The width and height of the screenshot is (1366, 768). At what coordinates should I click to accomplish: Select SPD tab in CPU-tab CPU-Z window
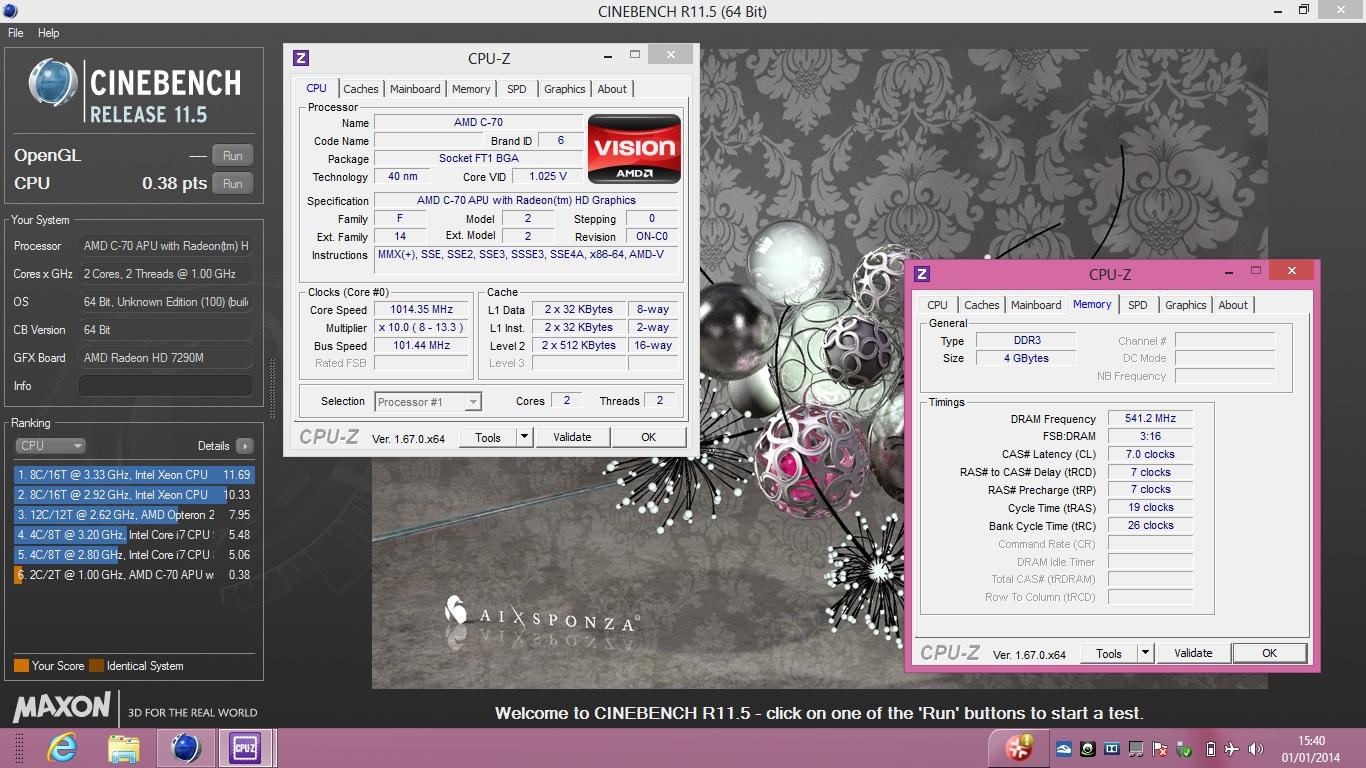516,89
